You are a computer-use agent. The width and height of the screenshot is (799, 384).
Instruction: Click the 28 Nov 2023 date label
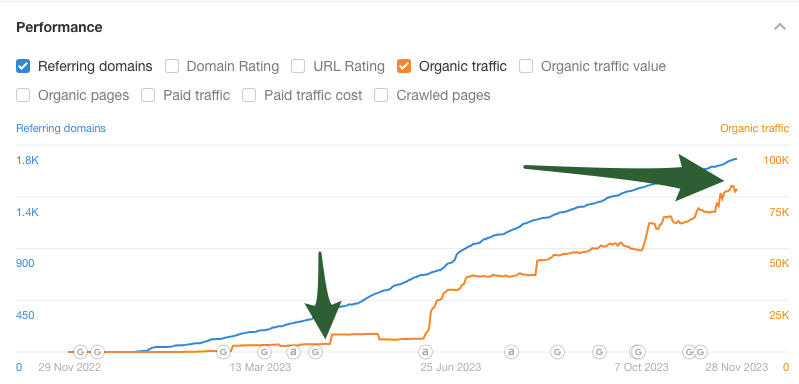point(737,367)
